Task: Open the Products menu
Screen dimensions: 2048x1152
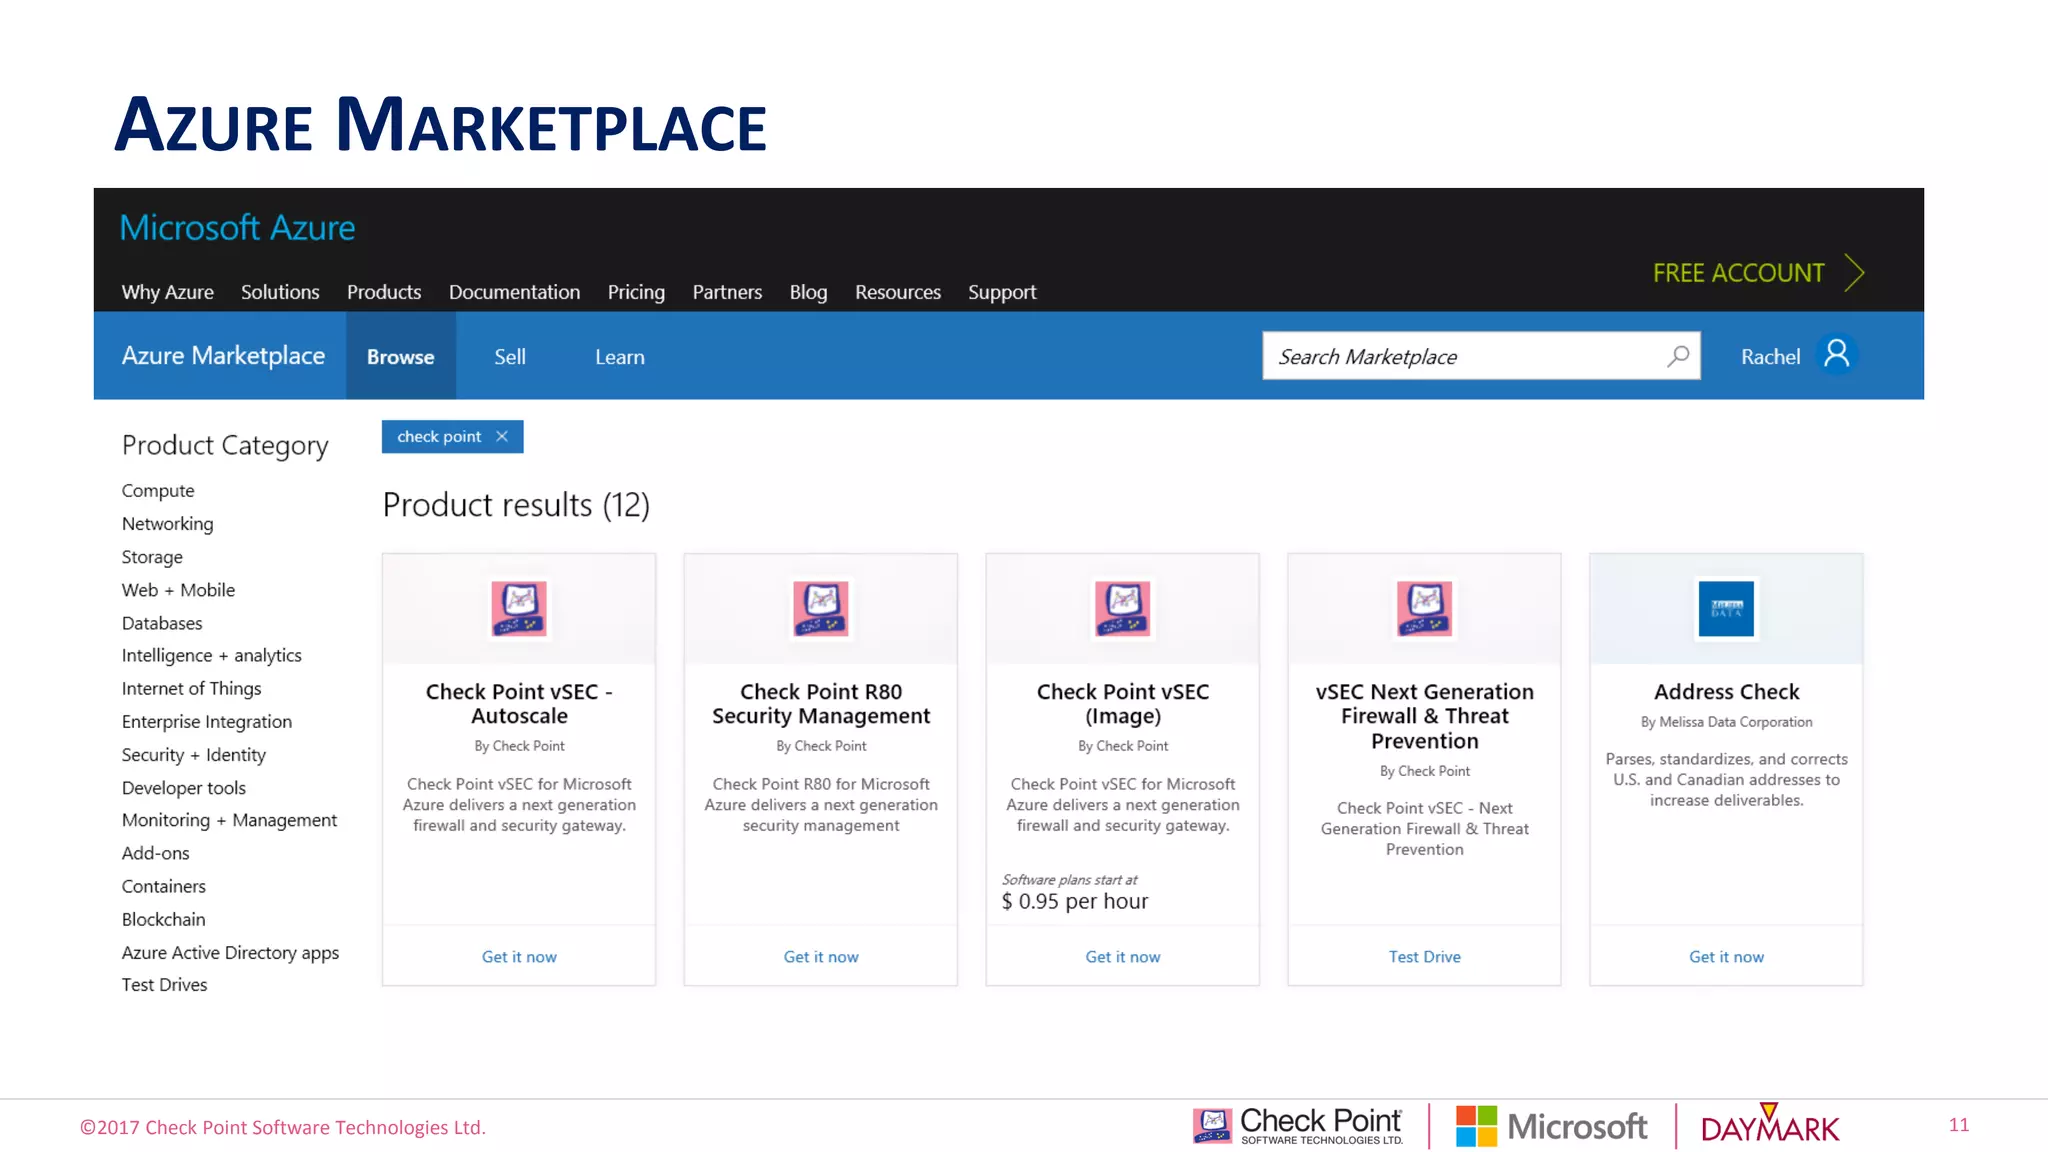Action: point(384,292)
